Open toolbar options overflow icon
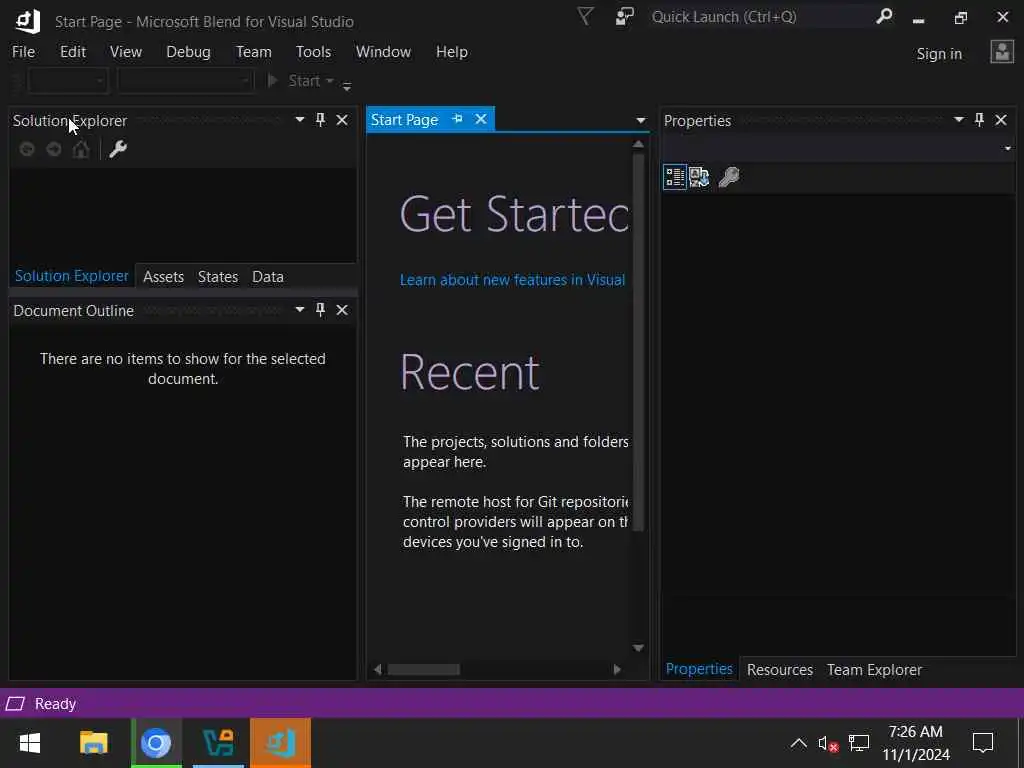Screen dimensions: 1024x768 coord(347,86)
